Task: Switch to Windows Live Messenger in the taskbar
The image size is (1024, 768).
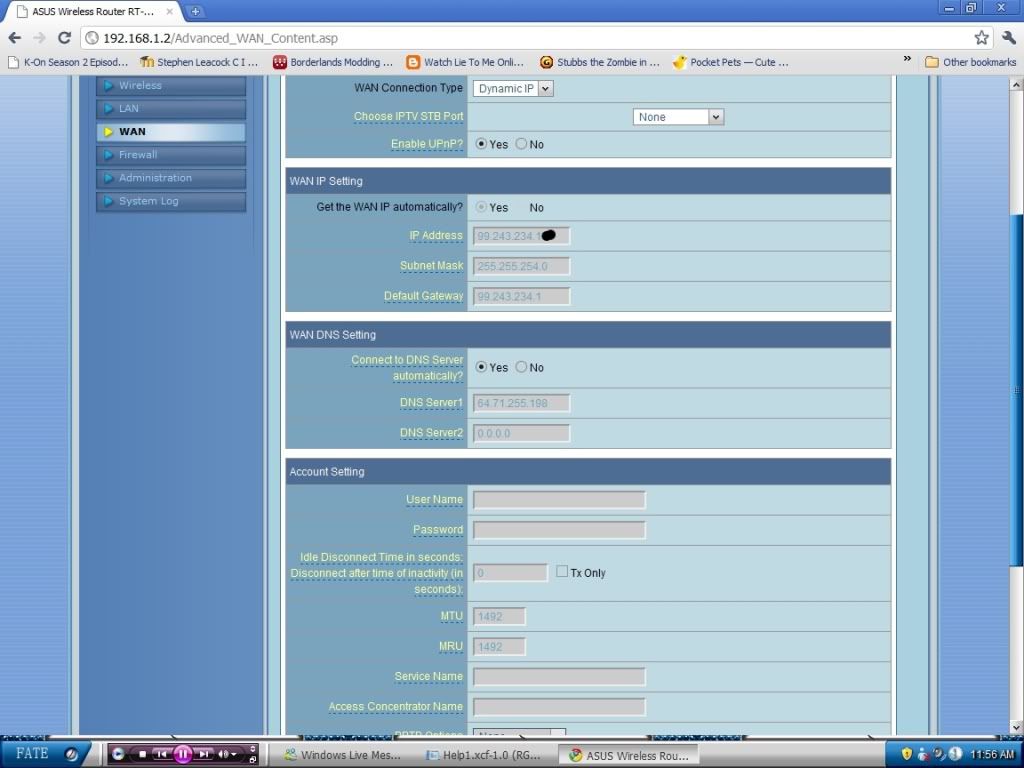Action: pos(343,755)
